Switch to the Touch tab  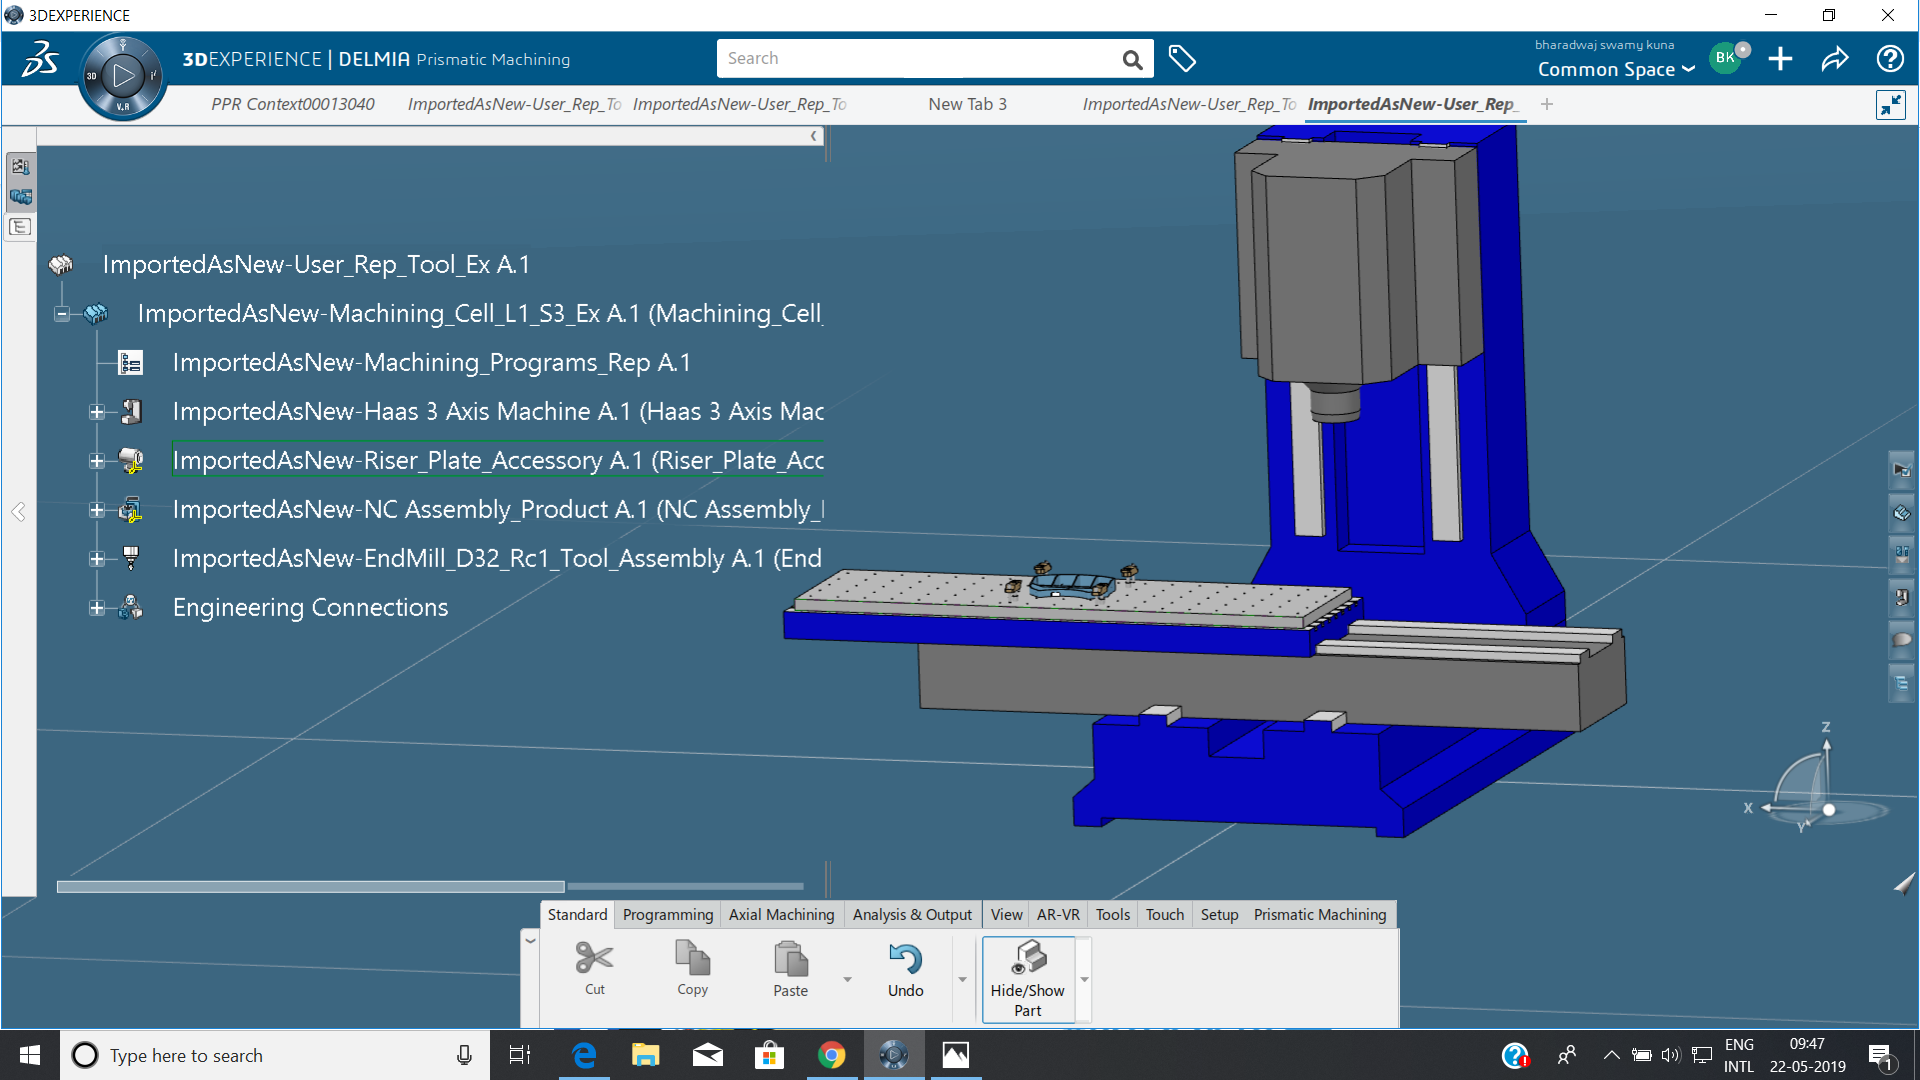(1164, 915)
